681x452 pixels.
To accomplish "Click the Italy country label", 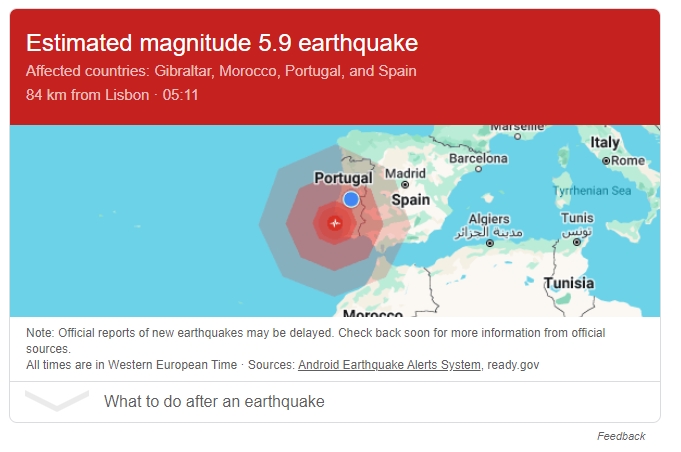I will pyautogui.click(x=605, y=143).
